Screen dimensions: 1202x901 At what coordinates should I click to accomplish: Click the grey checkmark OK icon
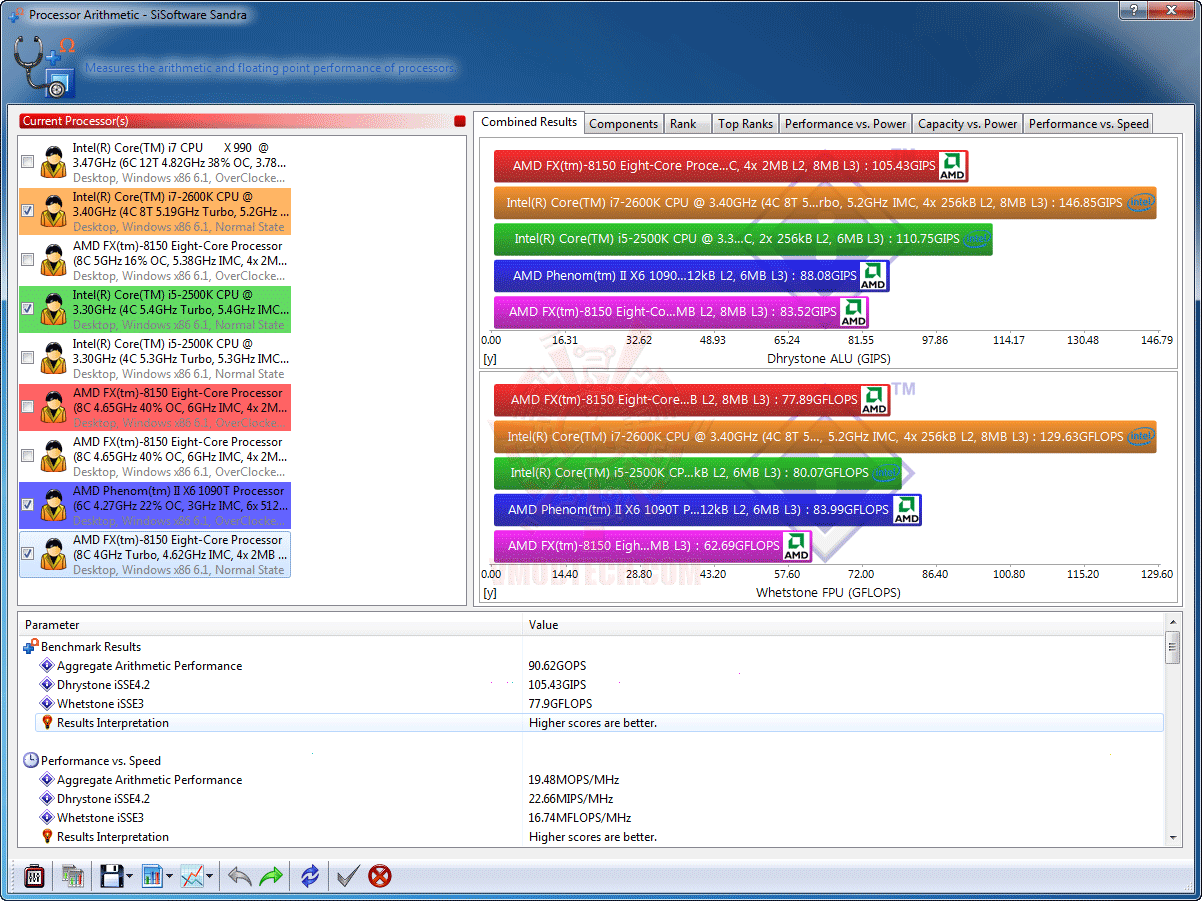[x=348, y=877]
